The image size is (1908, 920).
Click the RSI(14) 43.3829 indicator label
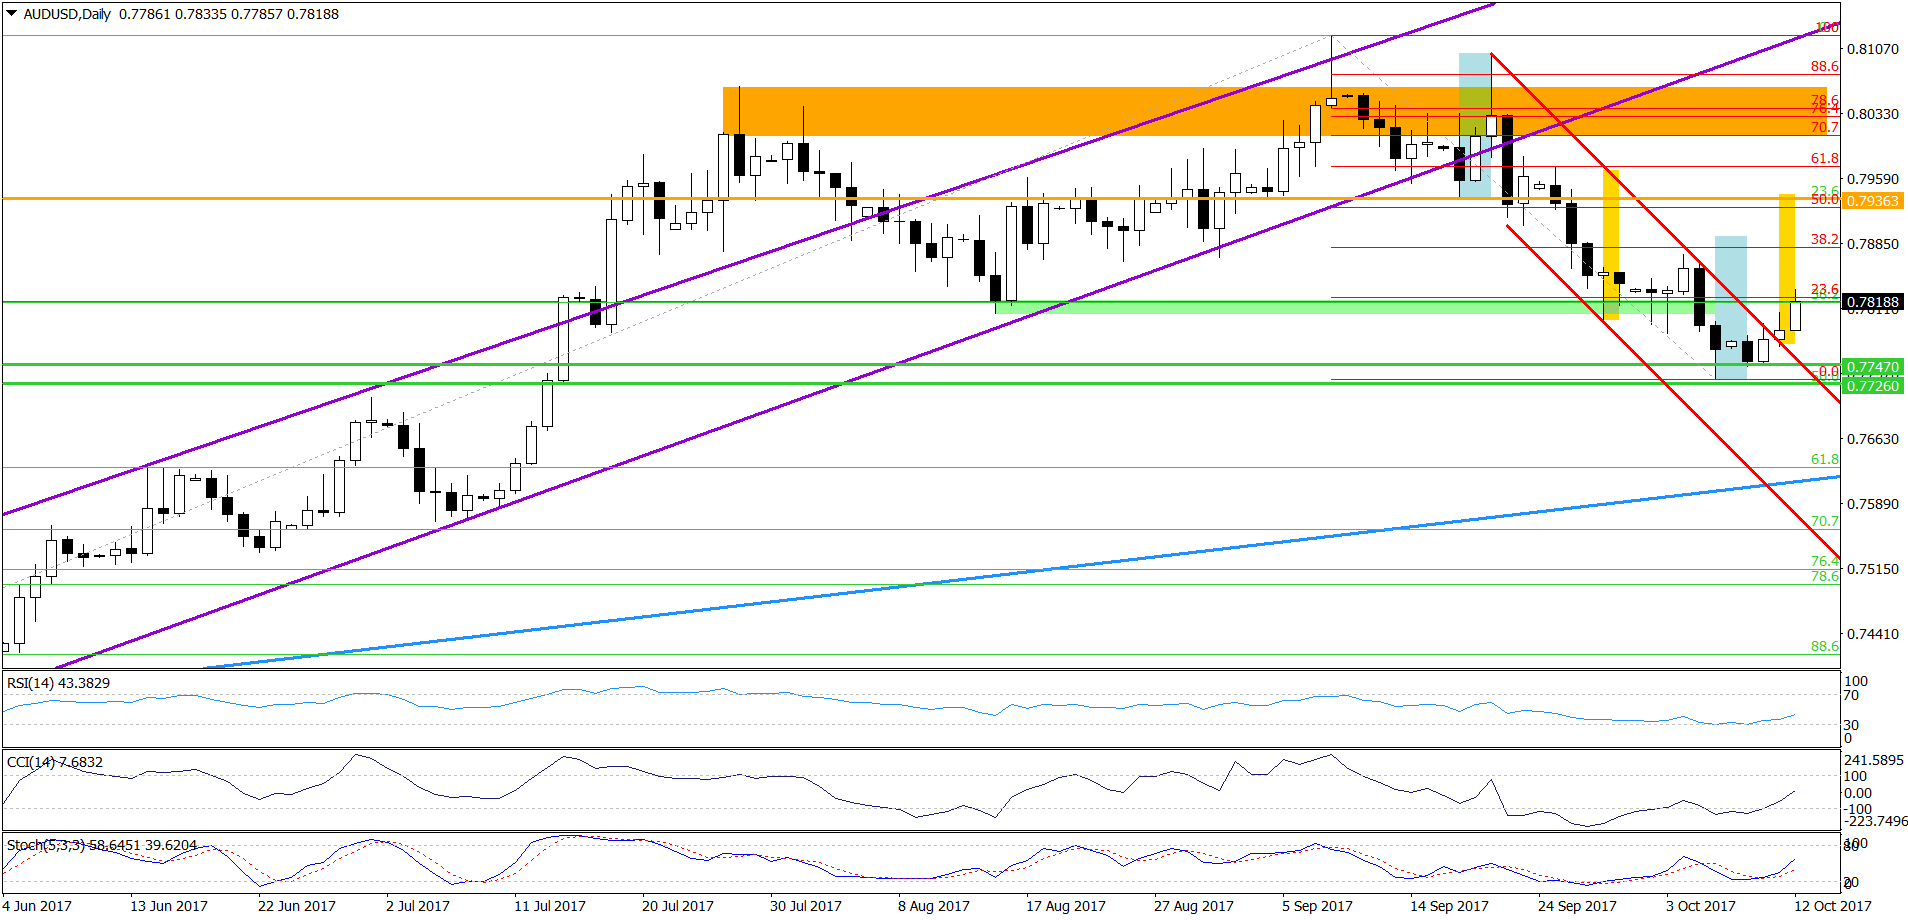click(x=58, y=683)
